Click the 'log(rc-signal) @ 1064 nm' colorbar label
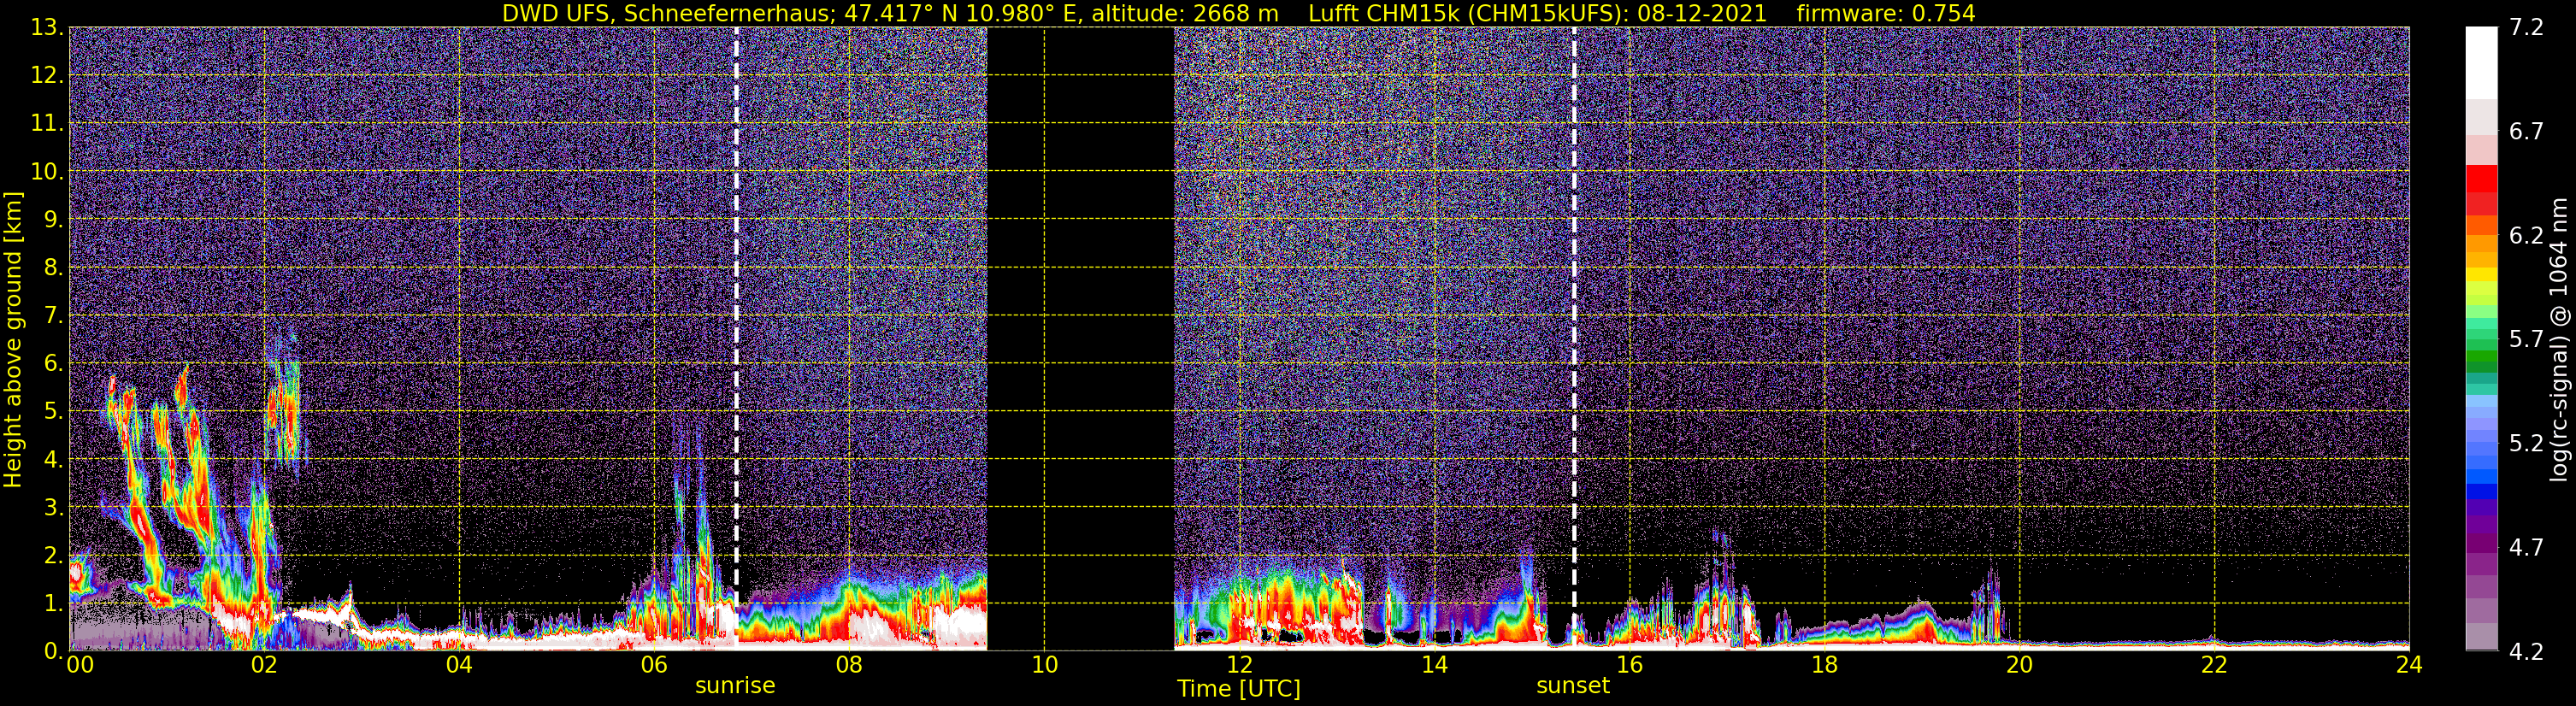Viewport: 2576px width, 706px height. 2558,339
